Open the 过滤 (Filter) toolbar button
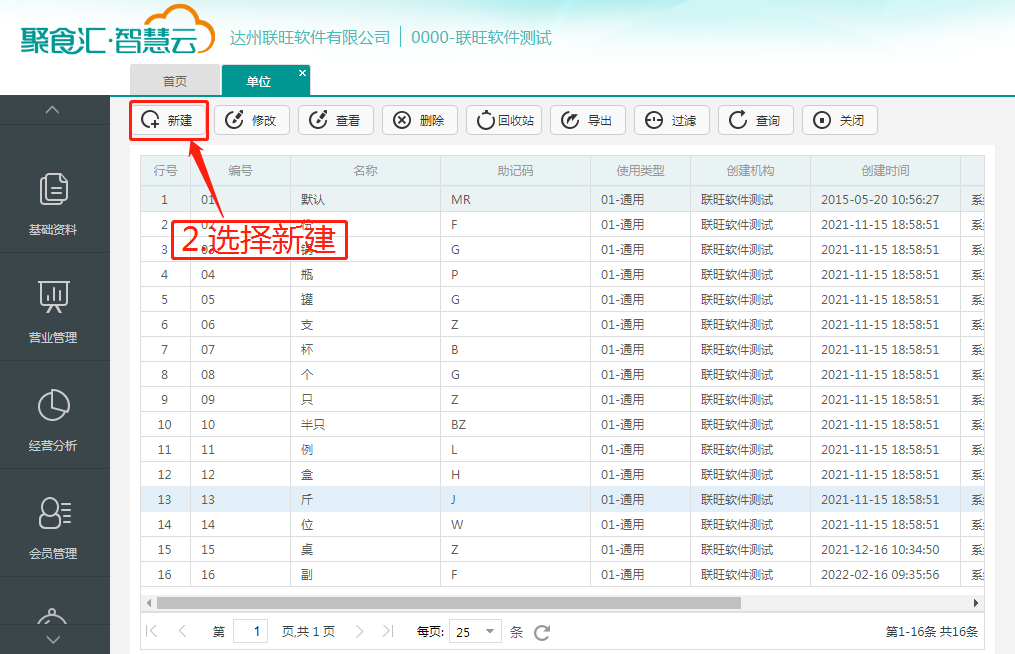This screenshot has height=654, width=1015. (672, 120)
